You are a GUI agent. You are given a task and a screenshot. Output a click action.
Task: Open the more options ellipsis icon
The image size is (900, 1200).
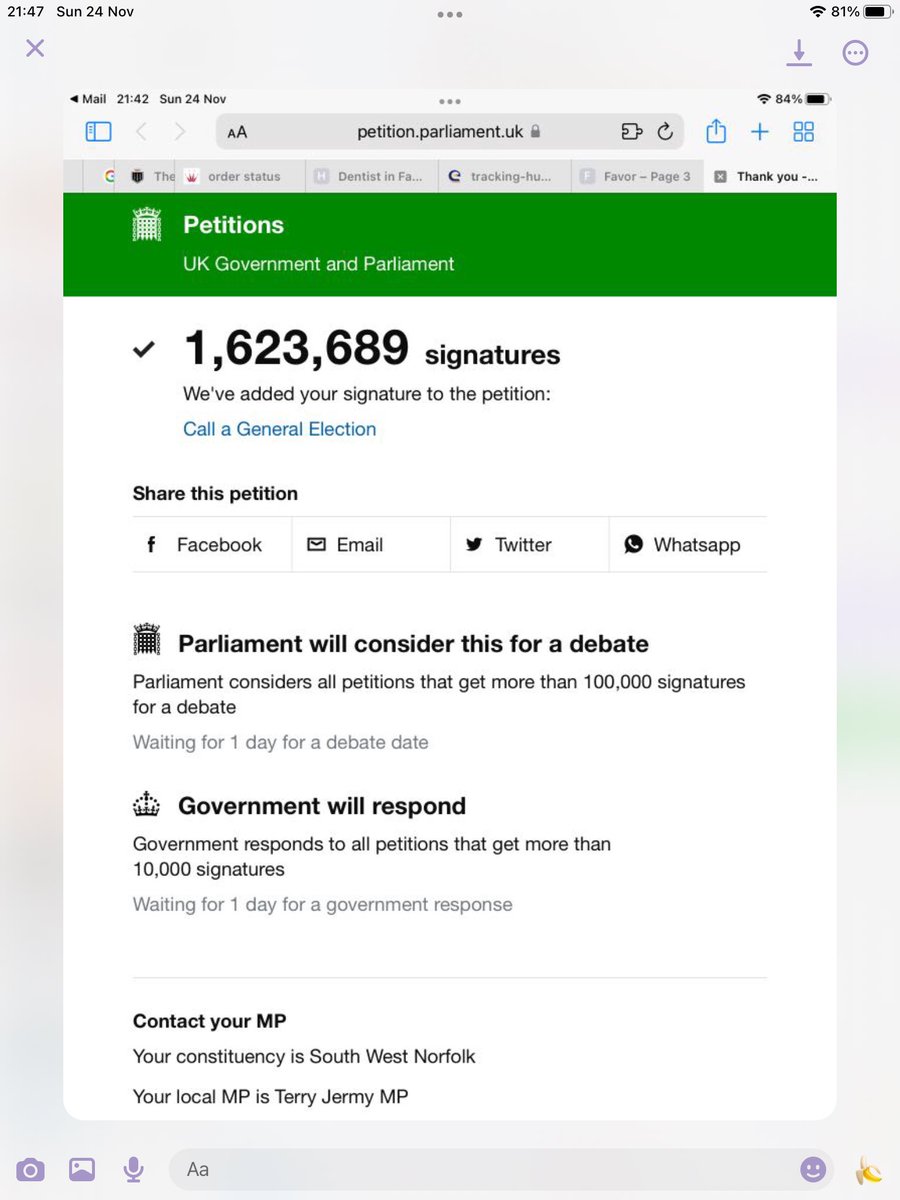[855, 52]
